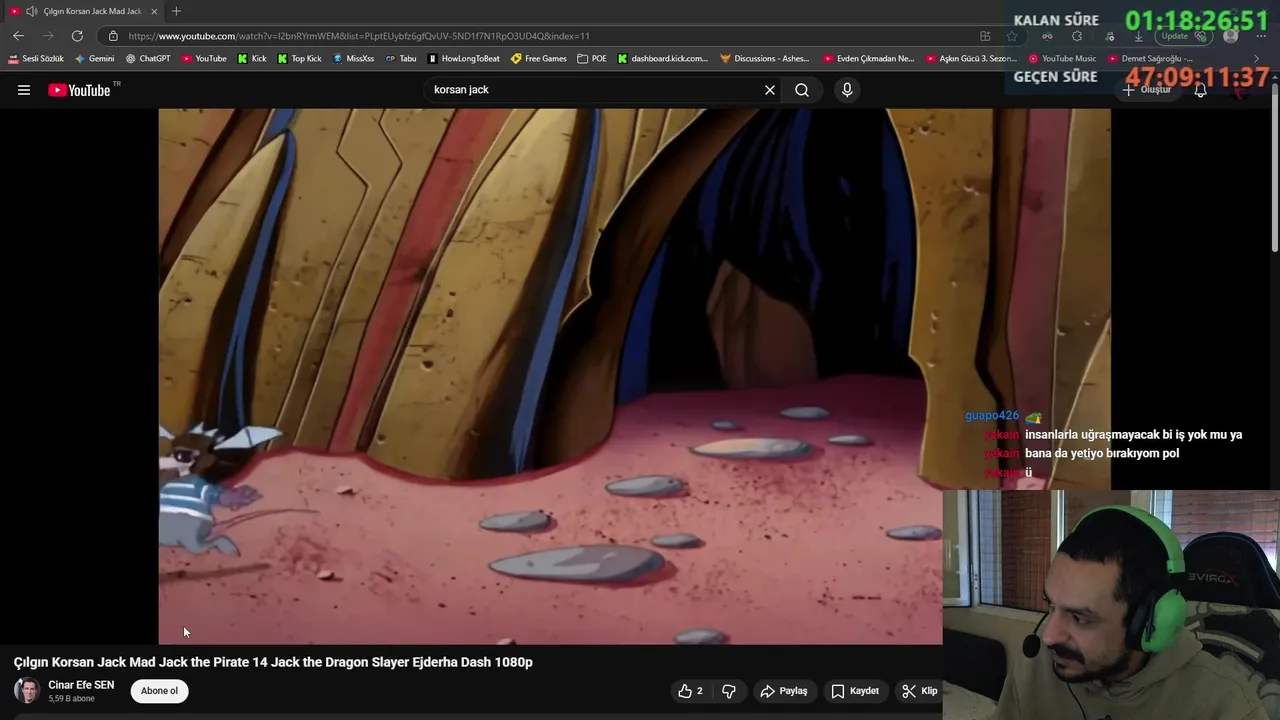Reload the page with refresh icon
The height and width of the screenshot is (720, 1280).
click(77, 36)
